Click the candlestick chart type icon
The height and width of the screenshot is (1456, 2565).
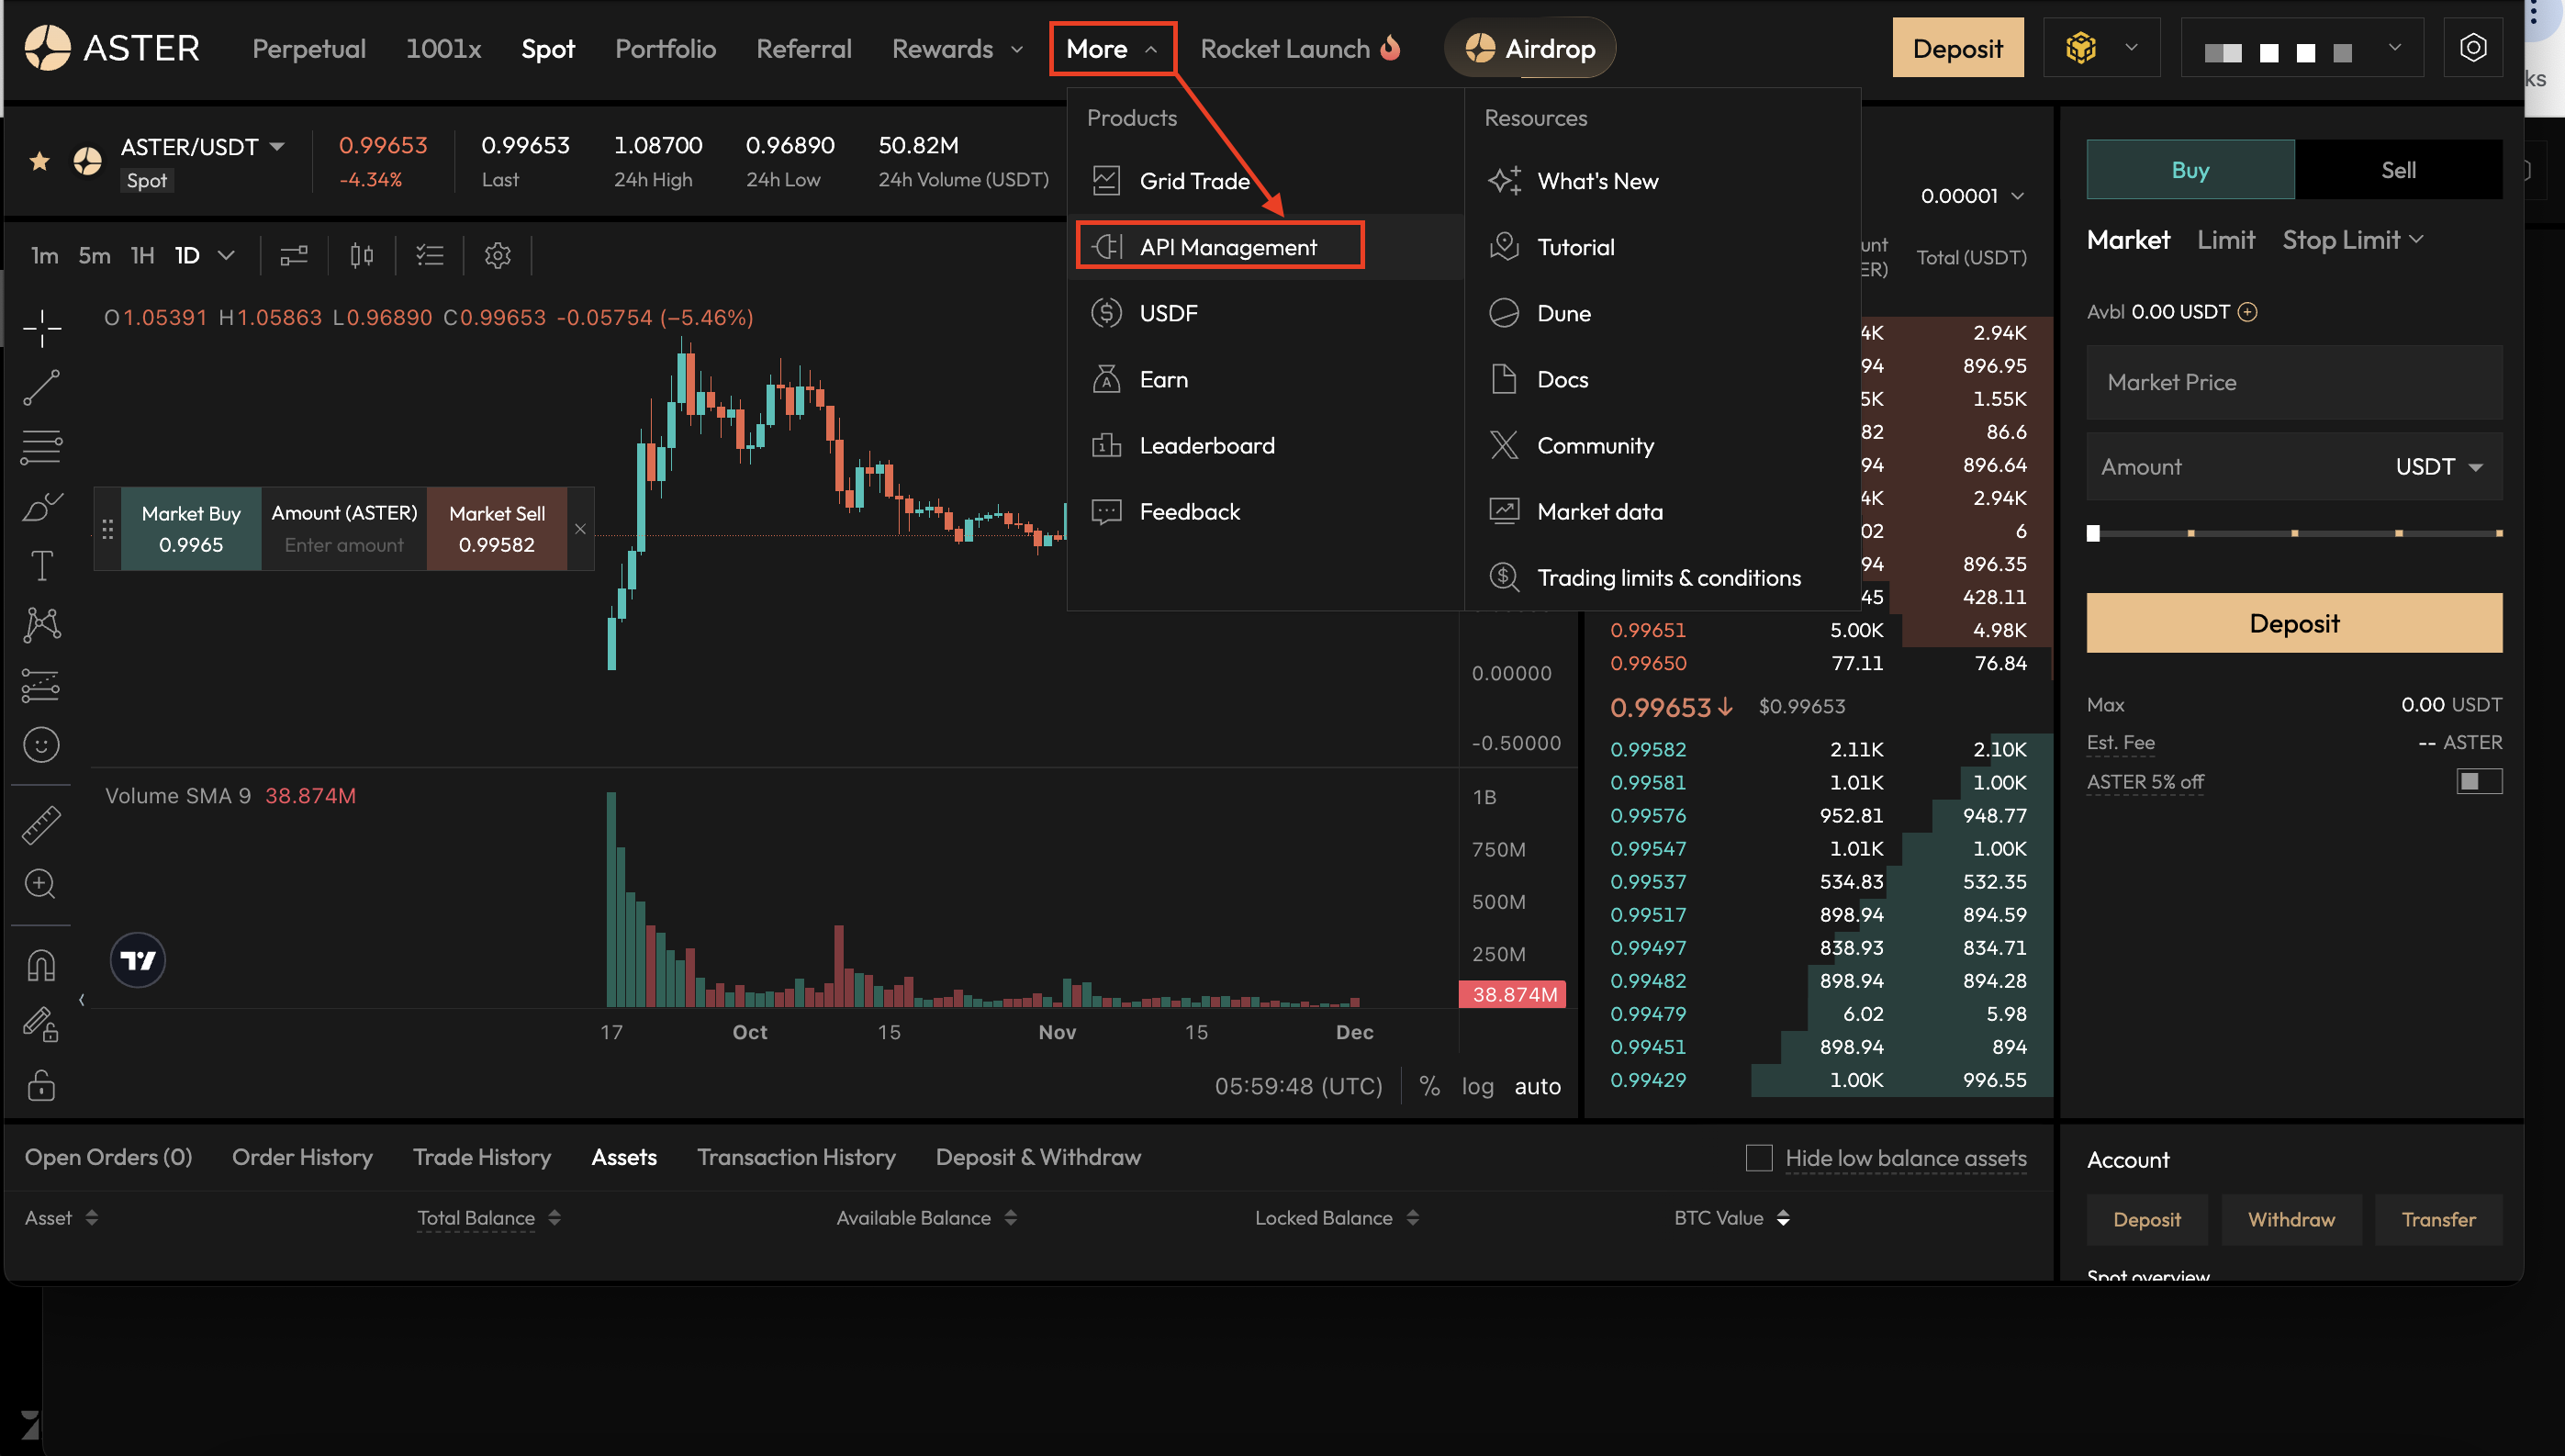pyautogui.click(x=362, y=256)
